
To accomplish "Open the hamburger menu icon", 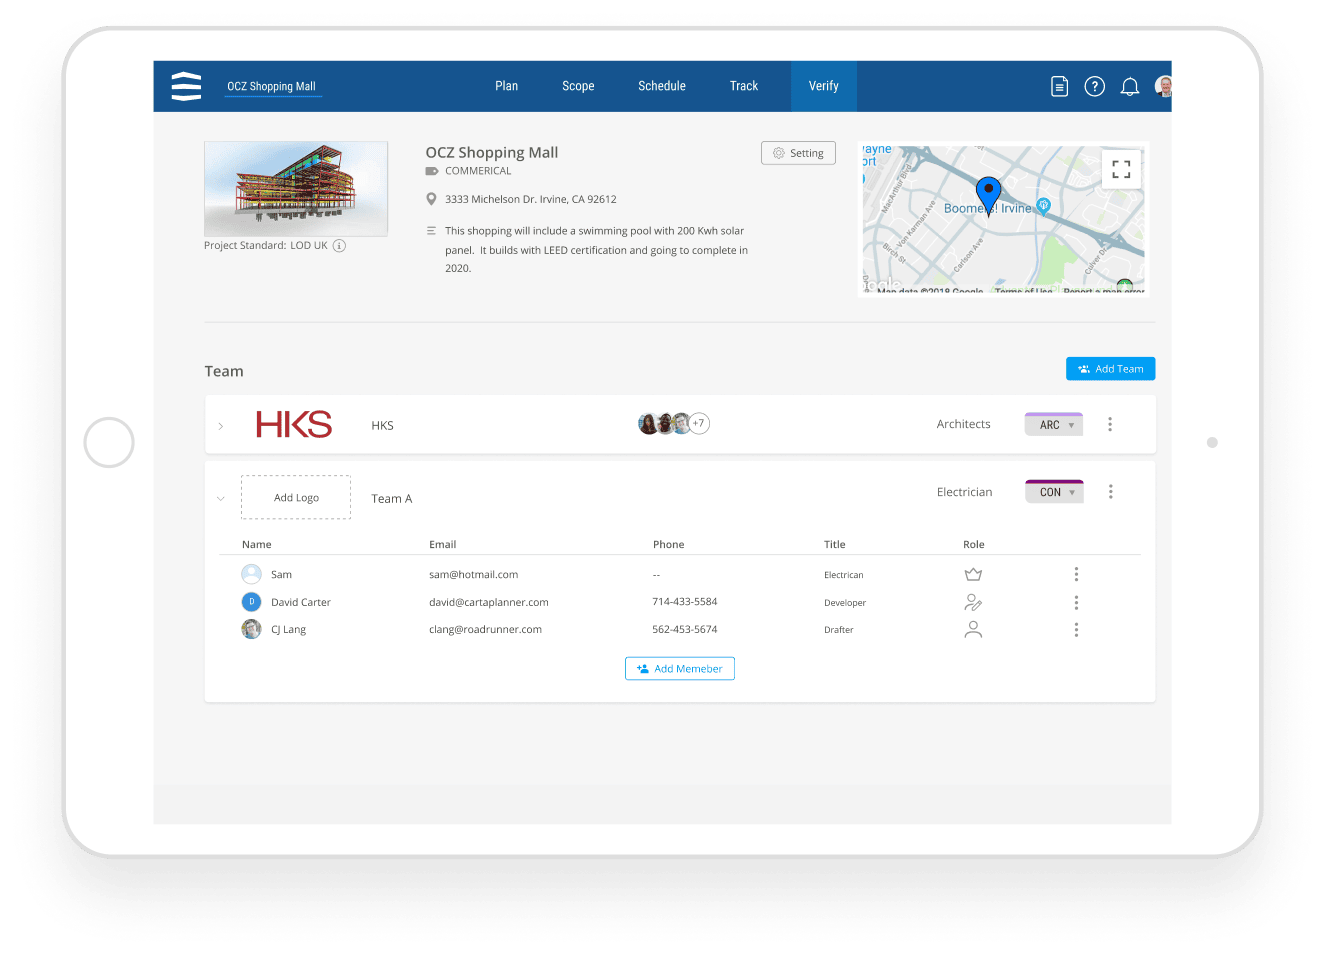I will click(186, 86).
